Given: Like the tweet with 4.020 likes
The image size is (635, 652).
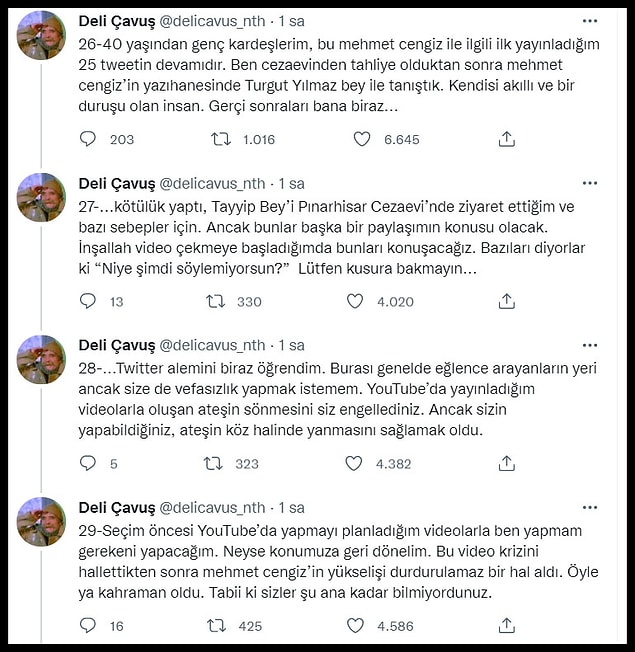Looking at the screenshot, I should (355, 301).
